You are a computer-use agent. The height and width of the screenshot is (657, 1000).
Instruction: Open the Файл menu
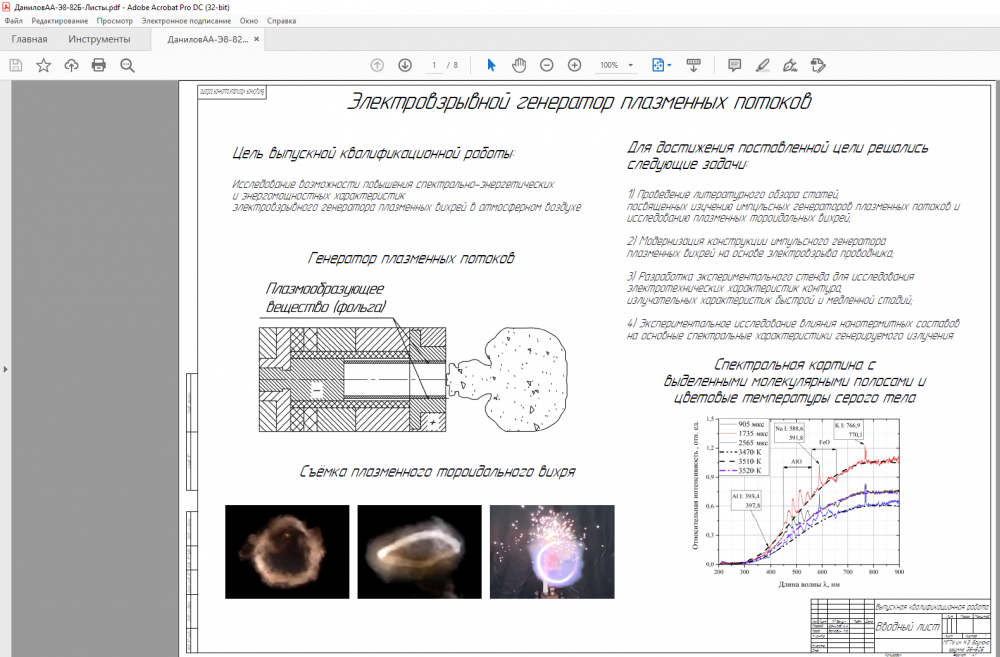[13, 20]
